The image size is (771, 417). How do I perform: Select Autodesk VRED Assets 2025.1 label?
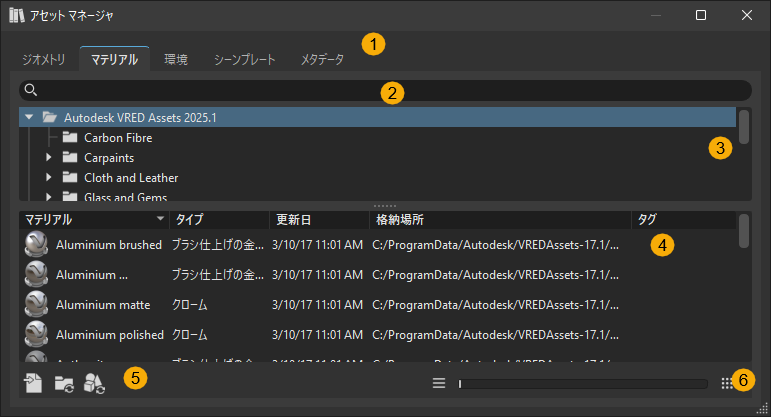(x=140, y=118)
